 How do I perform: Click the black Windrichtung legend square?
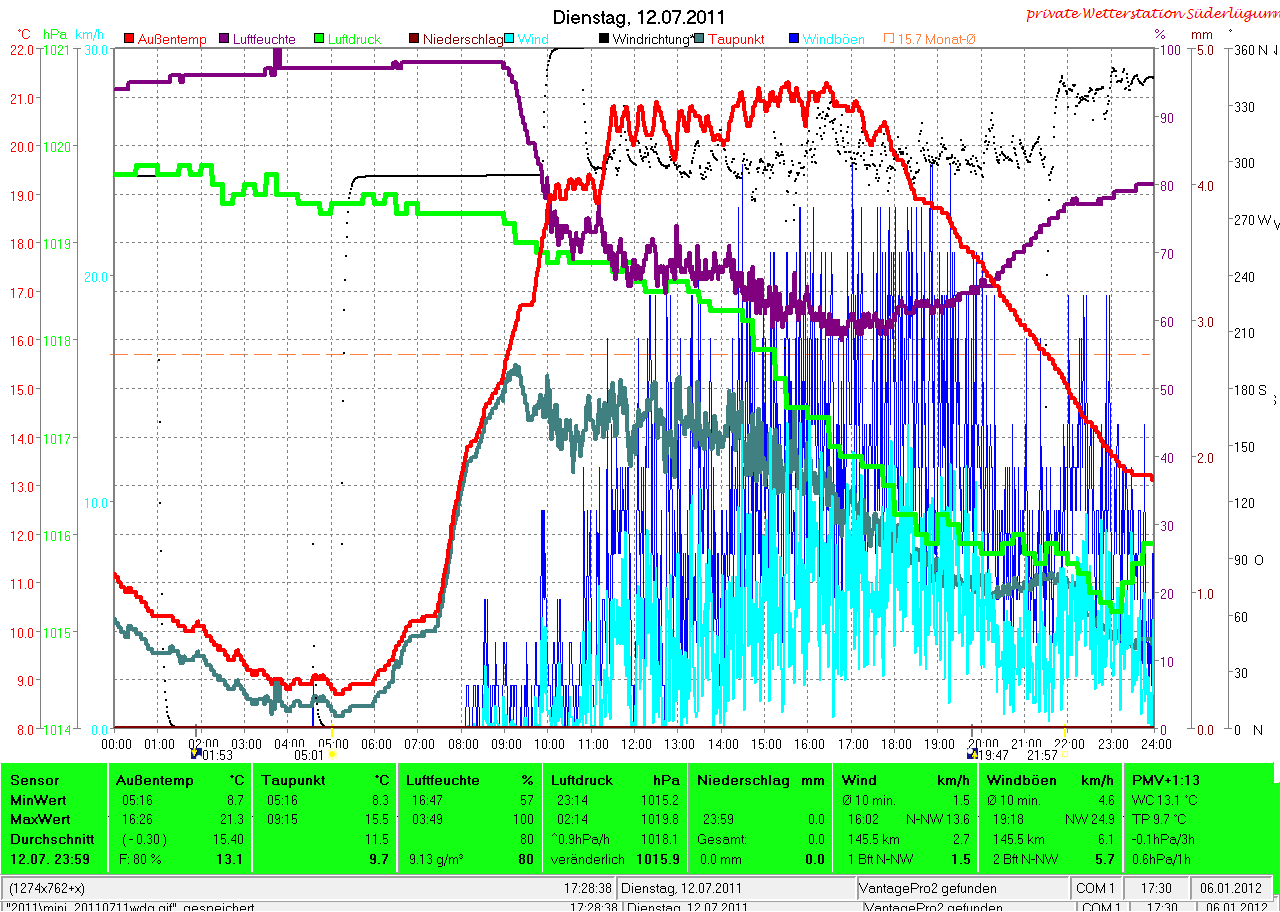(x=605, y=39)
